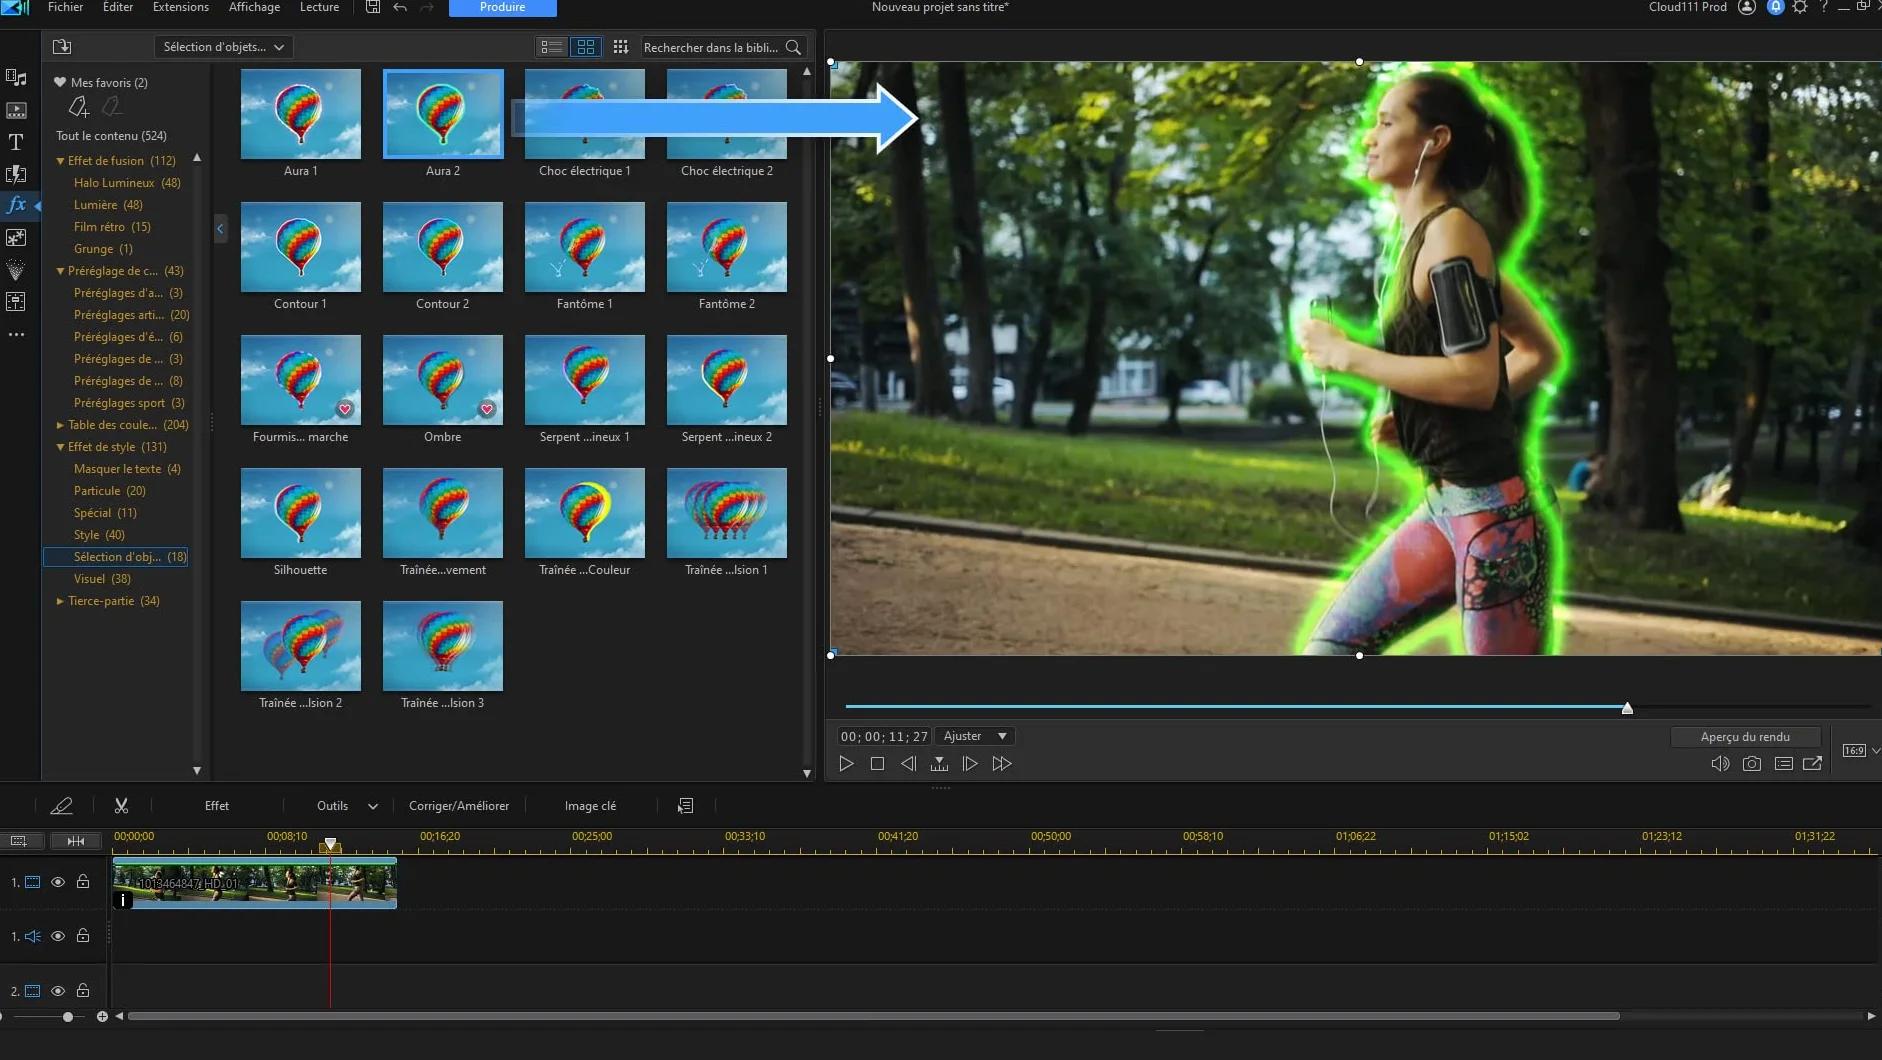This screenshot has height=1060, width=1882.
Task: Select the pen designer tool in timeline toolbar
Action: [61, 806]
